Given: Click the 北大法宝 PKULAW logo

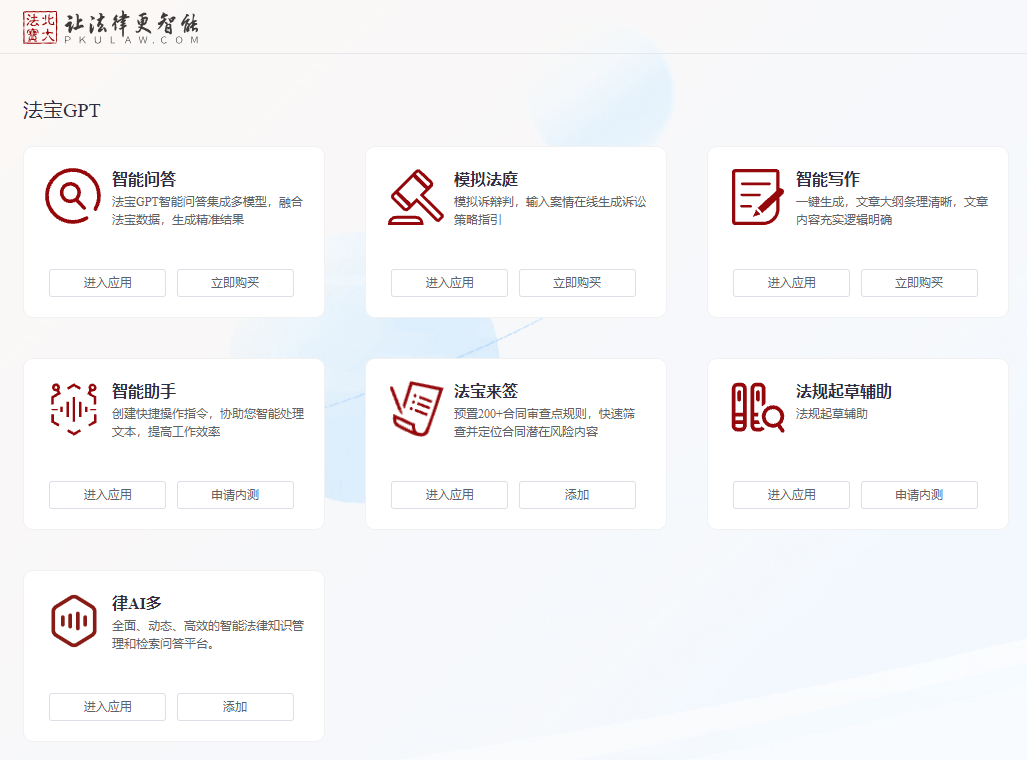Looking at the screenshot, I should click(x=111, y=28).
